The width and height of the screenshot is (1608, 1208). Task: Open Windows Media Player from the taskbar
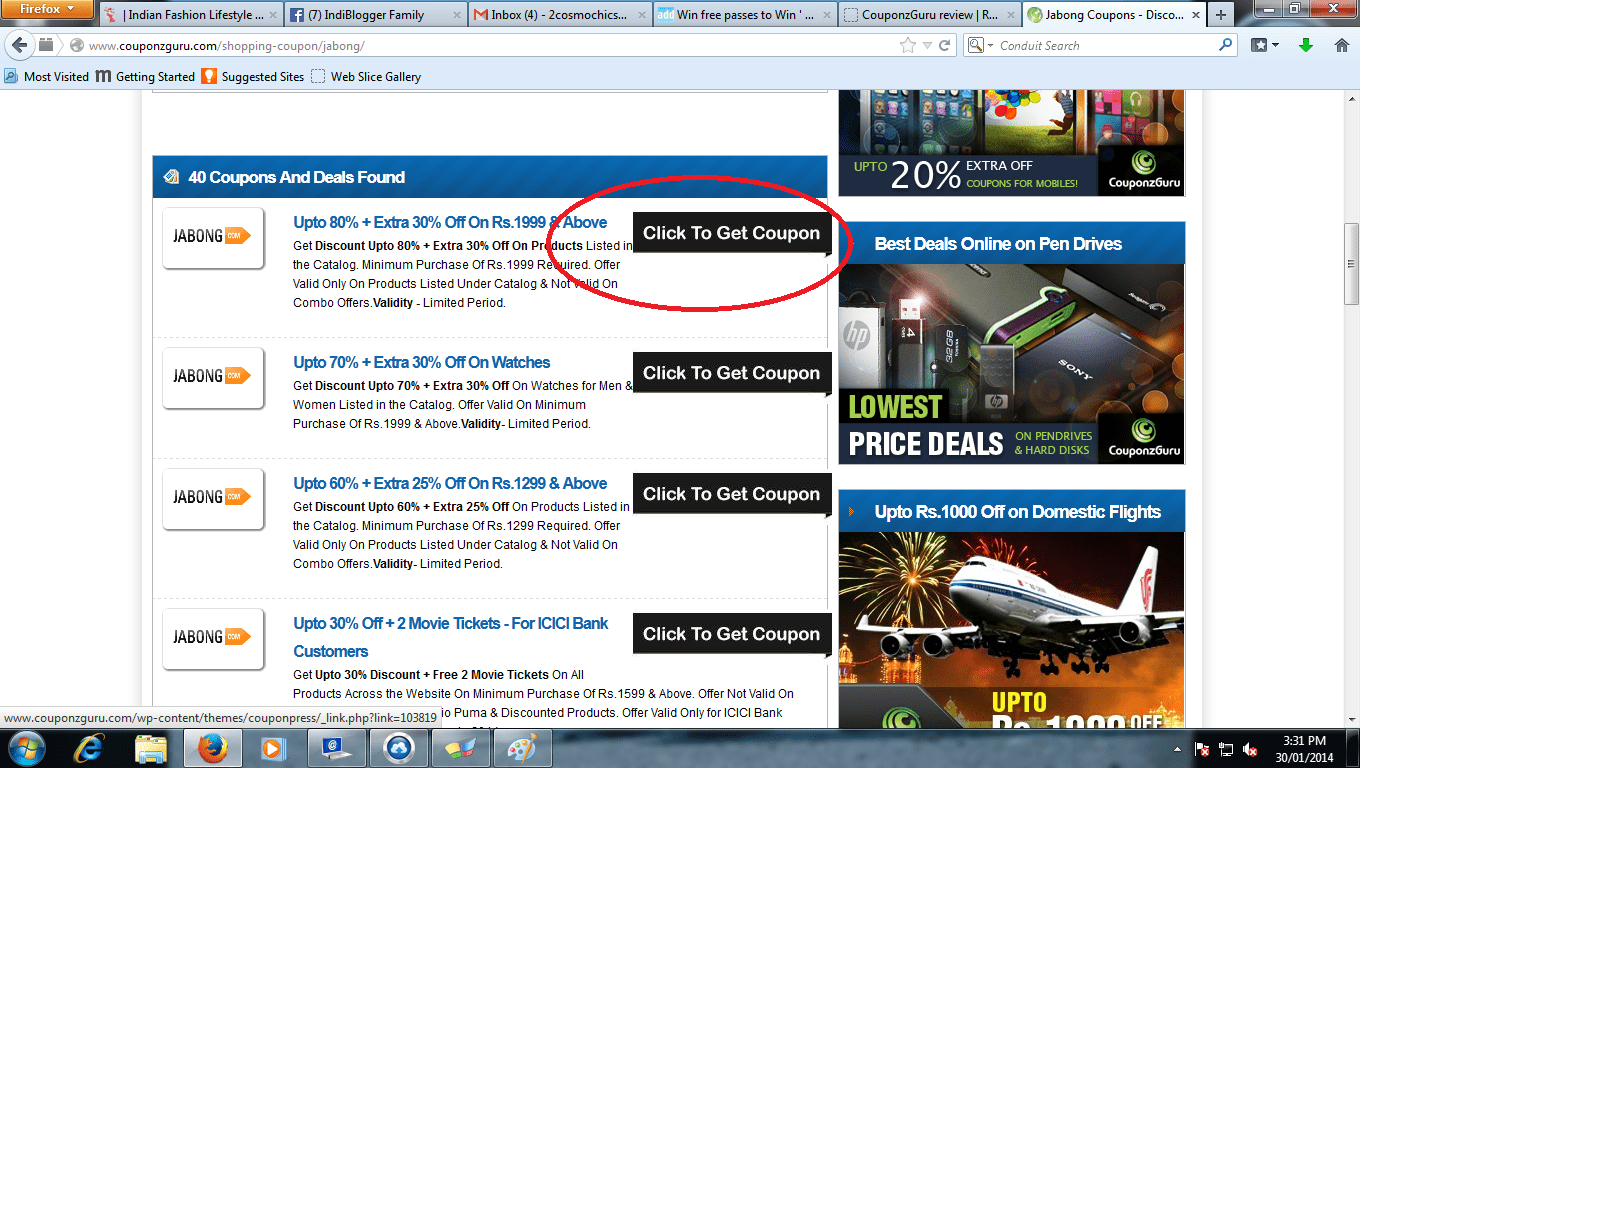[273, 748]
